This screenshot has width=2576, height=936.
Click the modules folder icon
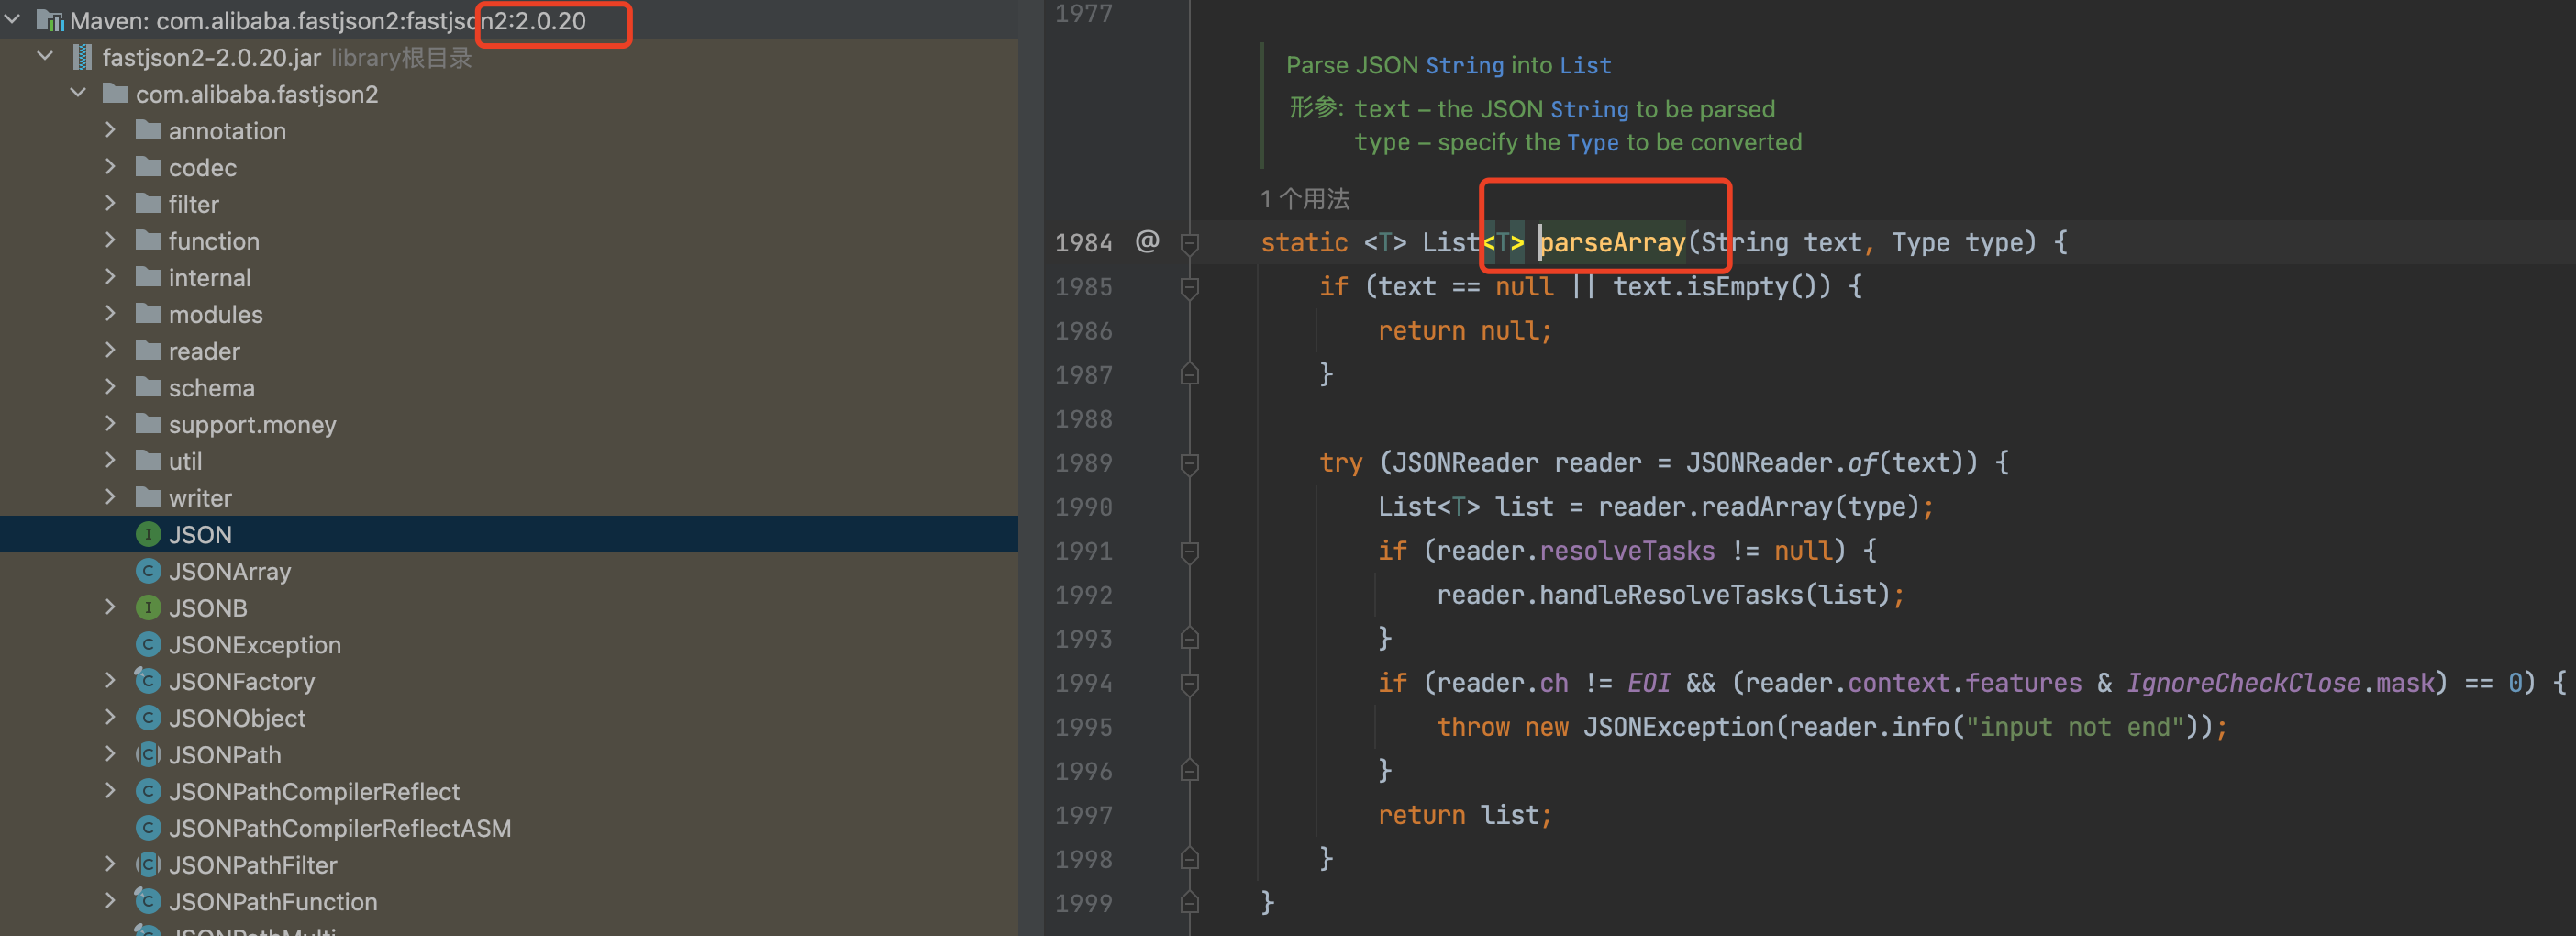point(149,314)
